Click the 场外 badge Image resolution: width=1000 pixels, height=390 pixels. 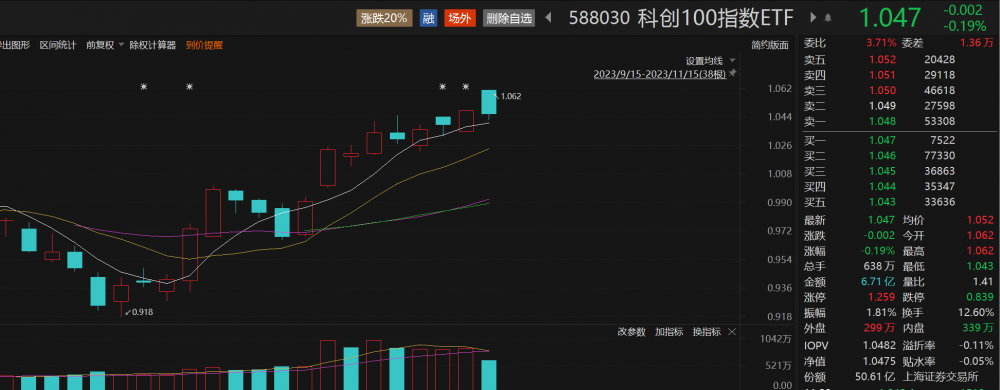[459, 18]
